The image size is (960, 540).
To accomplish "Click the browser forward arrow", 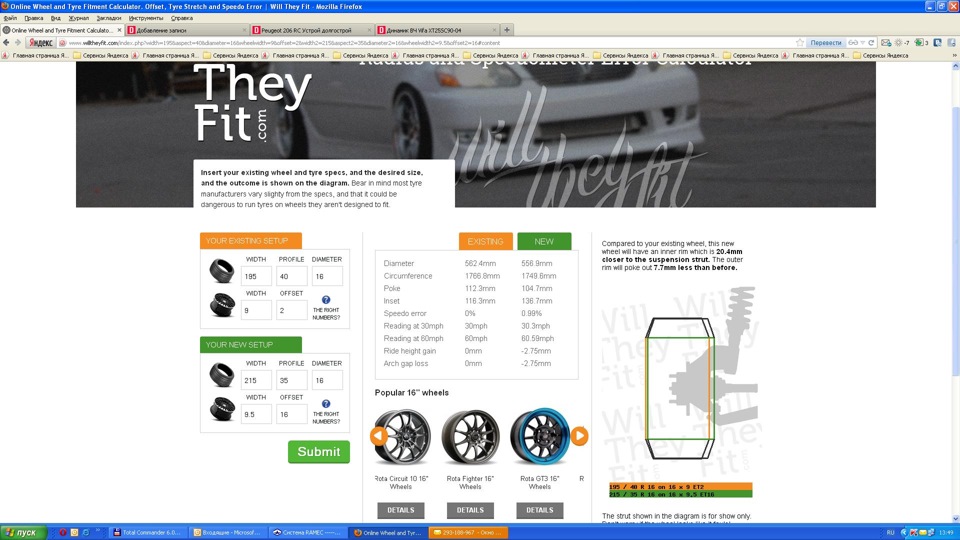I will coord(18,43).
